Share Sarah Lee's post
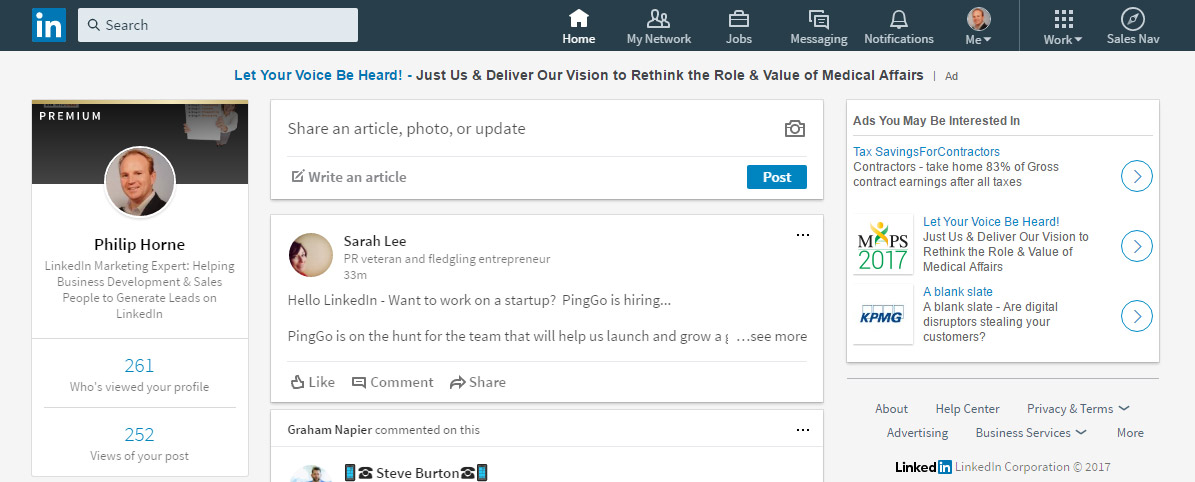 click(x=478, y=382)
